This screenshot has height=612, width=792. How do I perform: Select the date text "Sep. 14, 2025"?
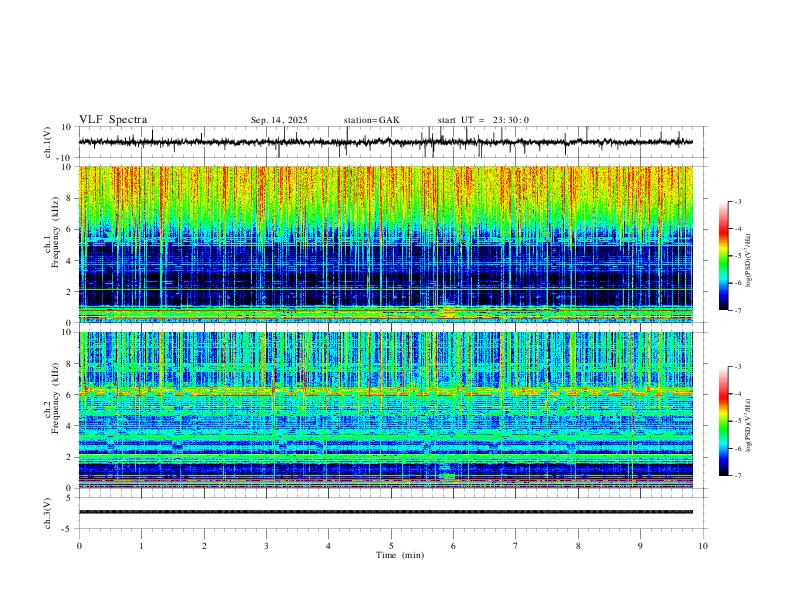click(279, 120)
